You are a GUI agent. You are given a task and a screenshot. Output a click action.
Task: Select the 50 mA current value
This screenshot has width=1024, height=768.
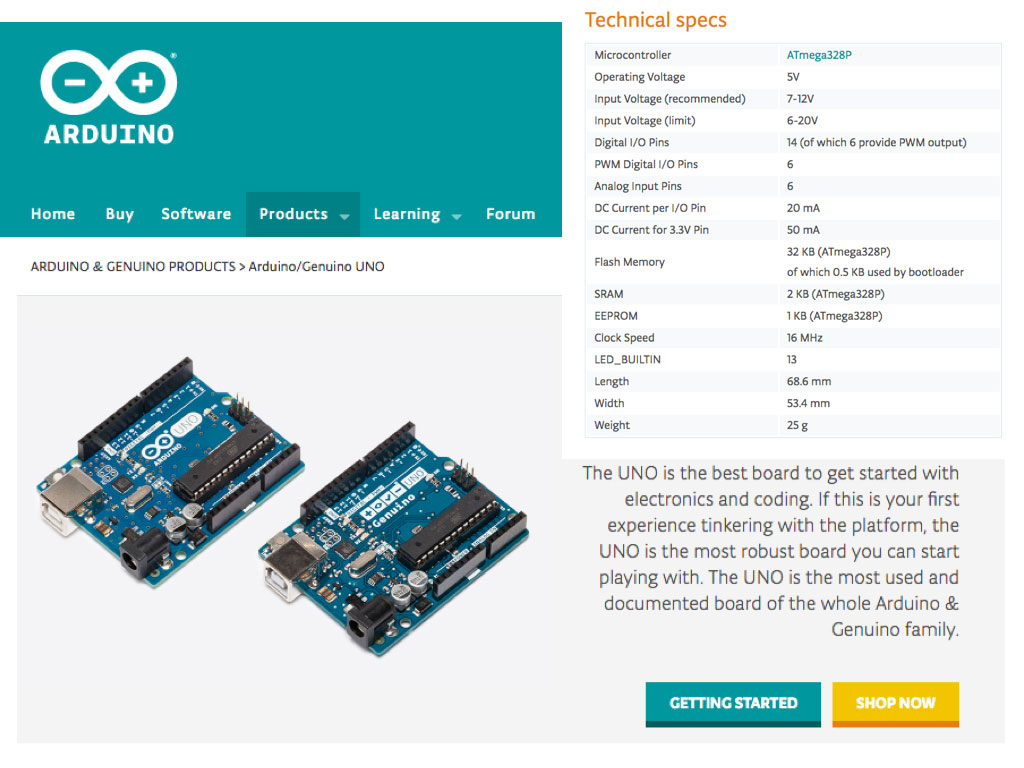(x=803, y=230)
